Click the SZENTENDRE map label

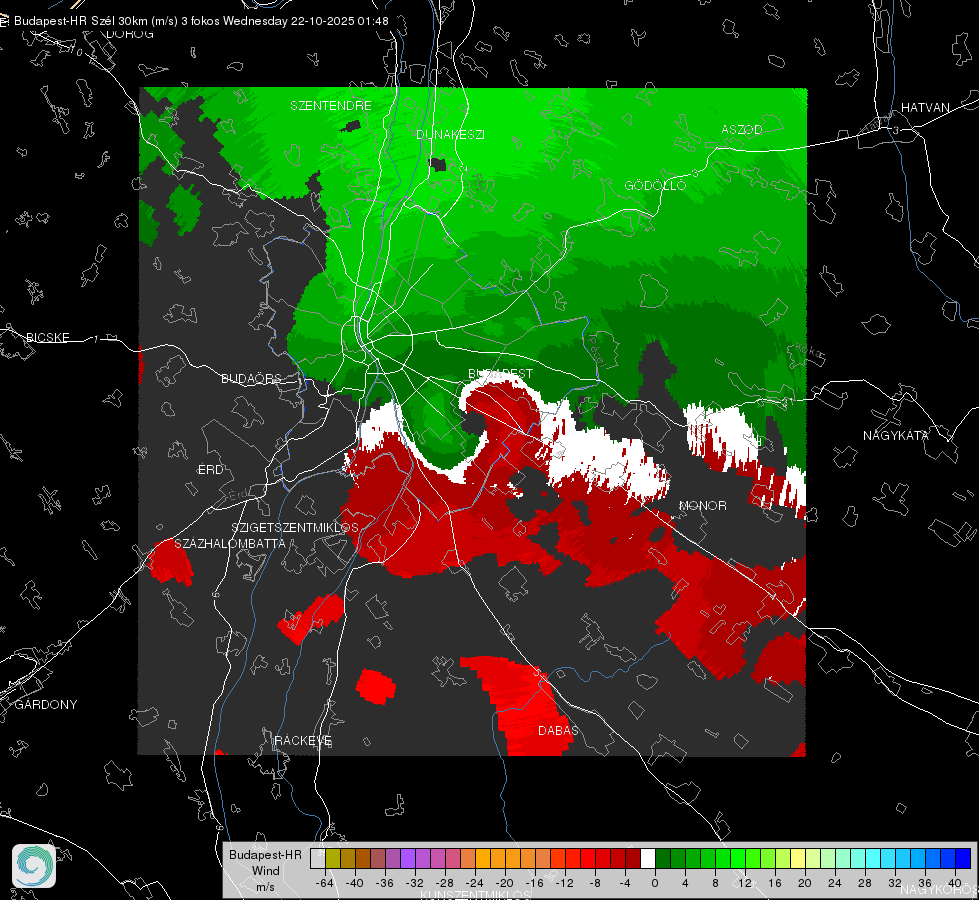coord(331,106)
